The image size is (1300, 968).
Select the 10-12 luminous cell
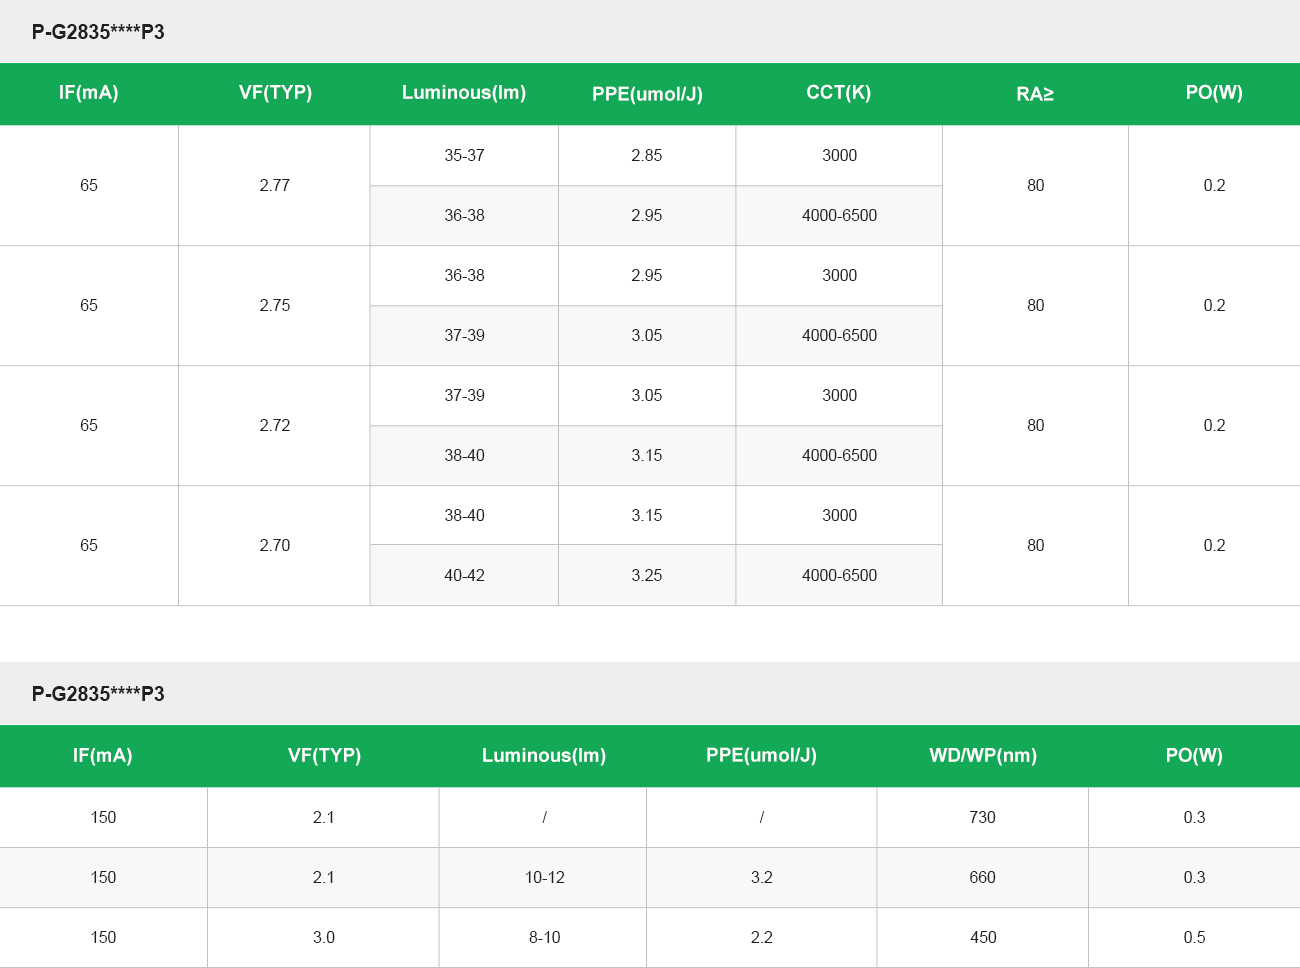click(544, 877)
